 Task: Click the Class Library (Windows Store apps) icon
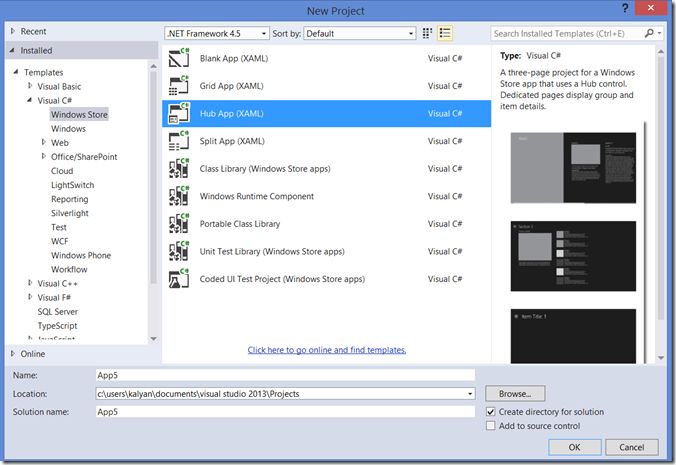pyautogui.click(x=179, y=169)
